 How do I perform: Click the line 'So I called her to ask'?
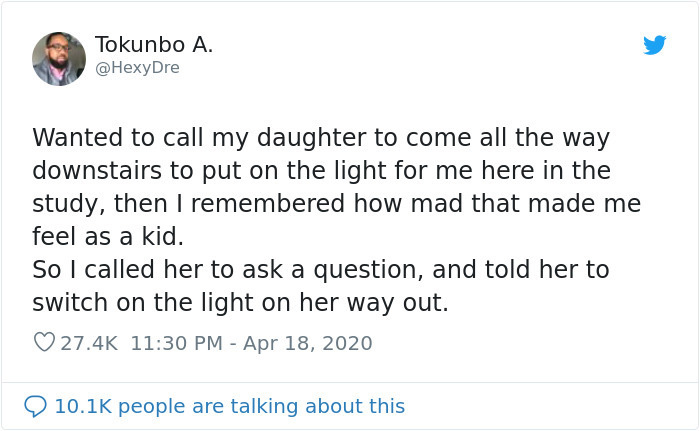pos(320,269)
